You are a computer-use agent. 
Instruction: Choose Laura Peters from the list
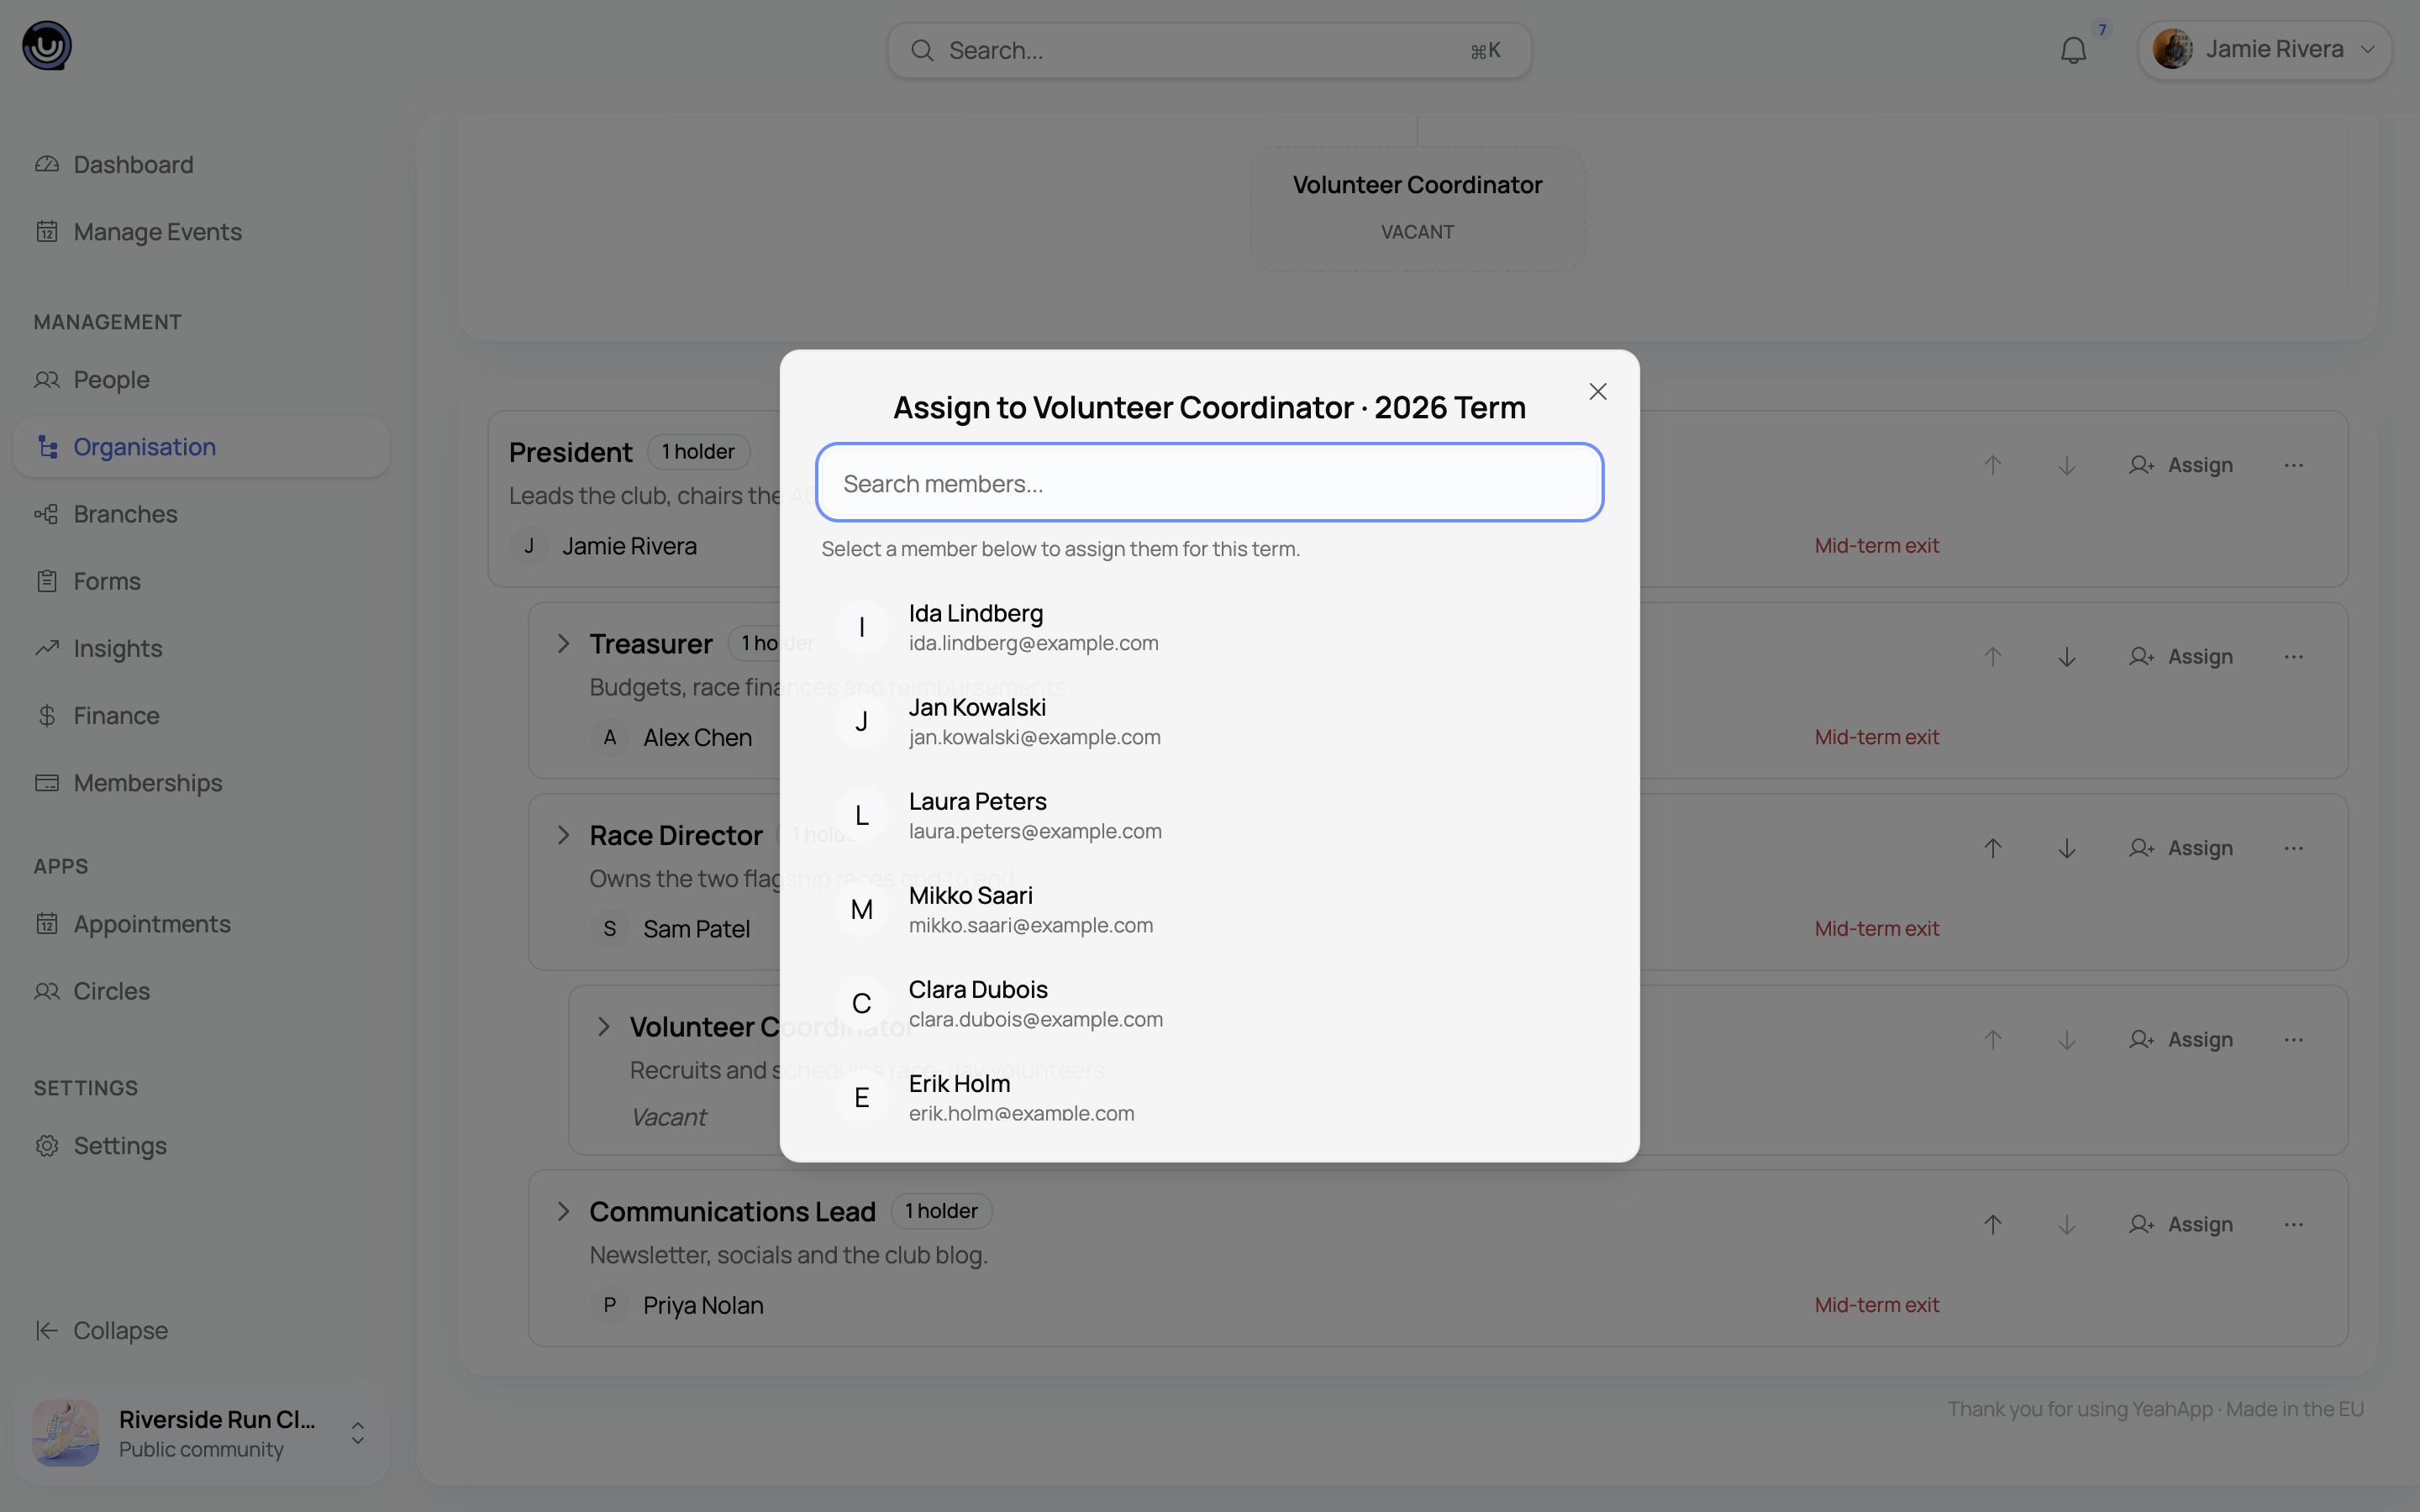point(1210,815)
